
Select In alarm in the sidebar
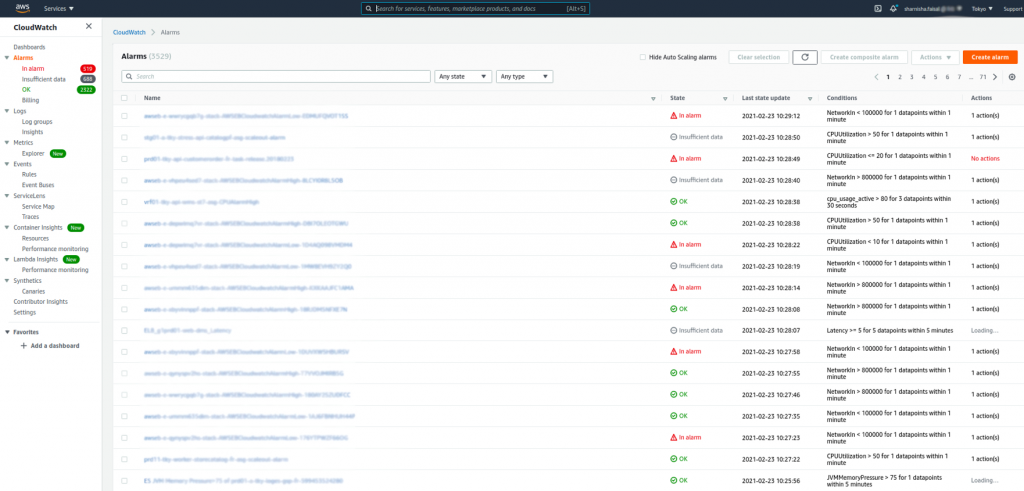click(33, 69)
